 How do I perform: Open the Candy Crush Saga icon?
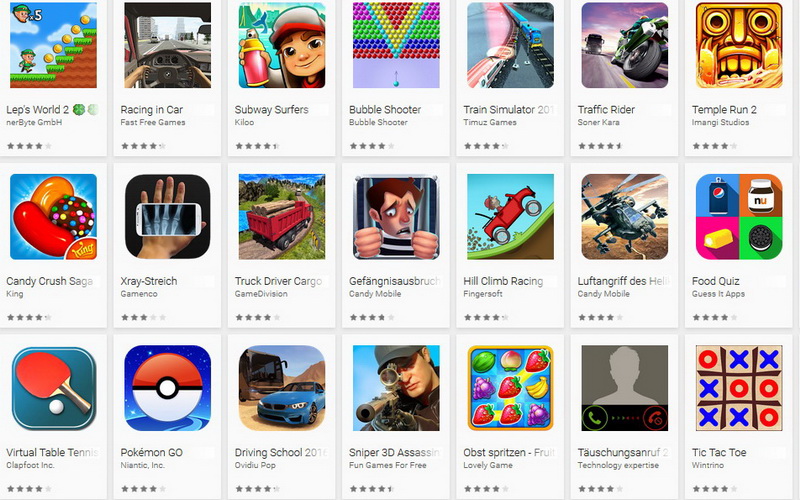pos(53,216)
